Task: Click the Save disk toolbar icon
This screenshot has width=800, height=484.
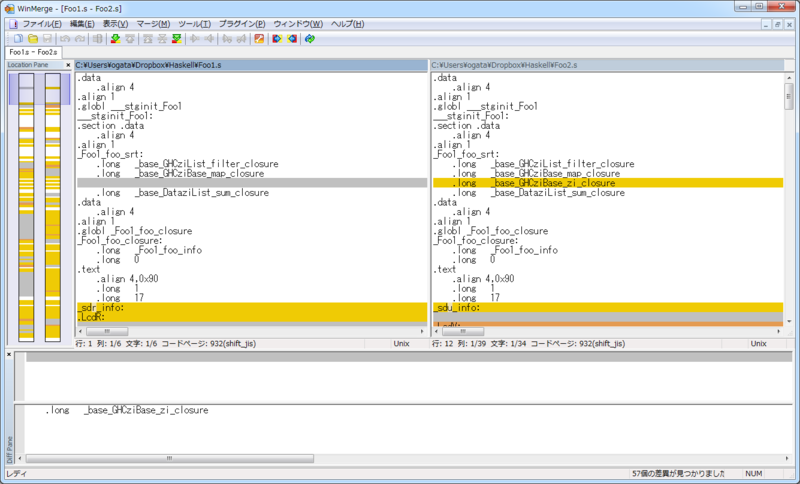Action: pyautogui.click(x=47, y=39)
